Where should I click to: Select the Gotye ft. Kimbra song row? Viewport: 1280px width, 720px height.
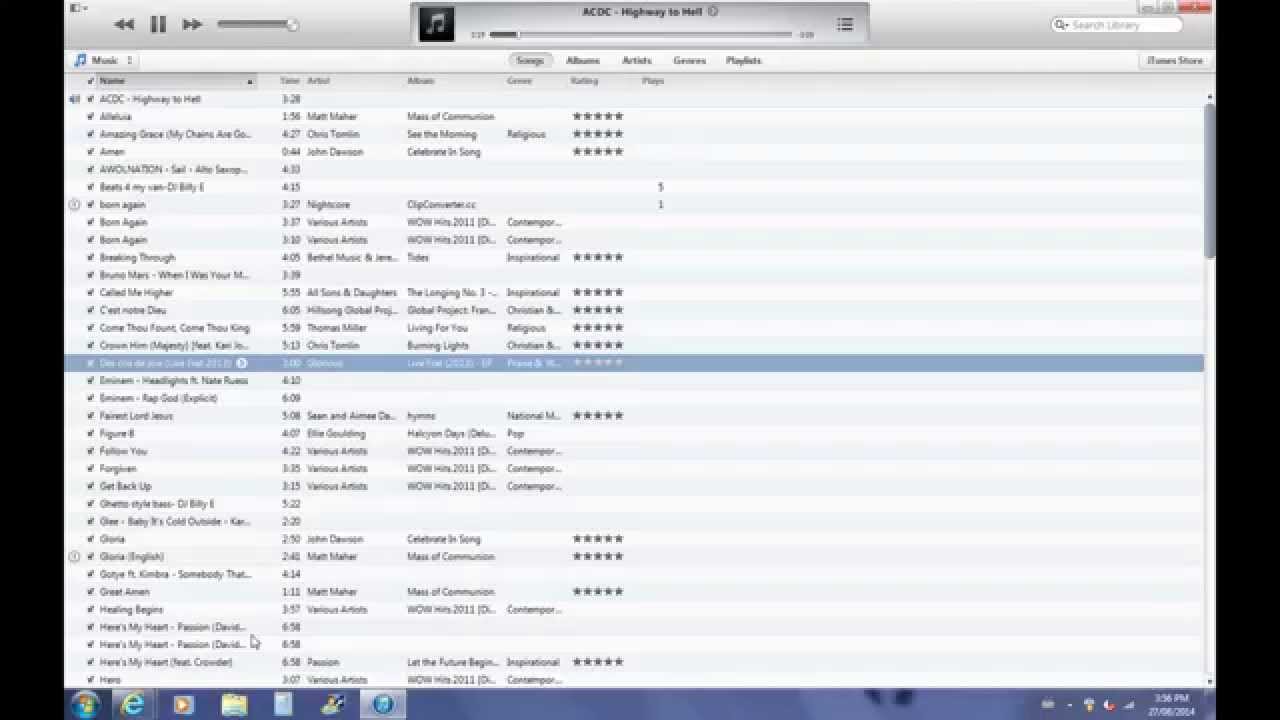636,574
